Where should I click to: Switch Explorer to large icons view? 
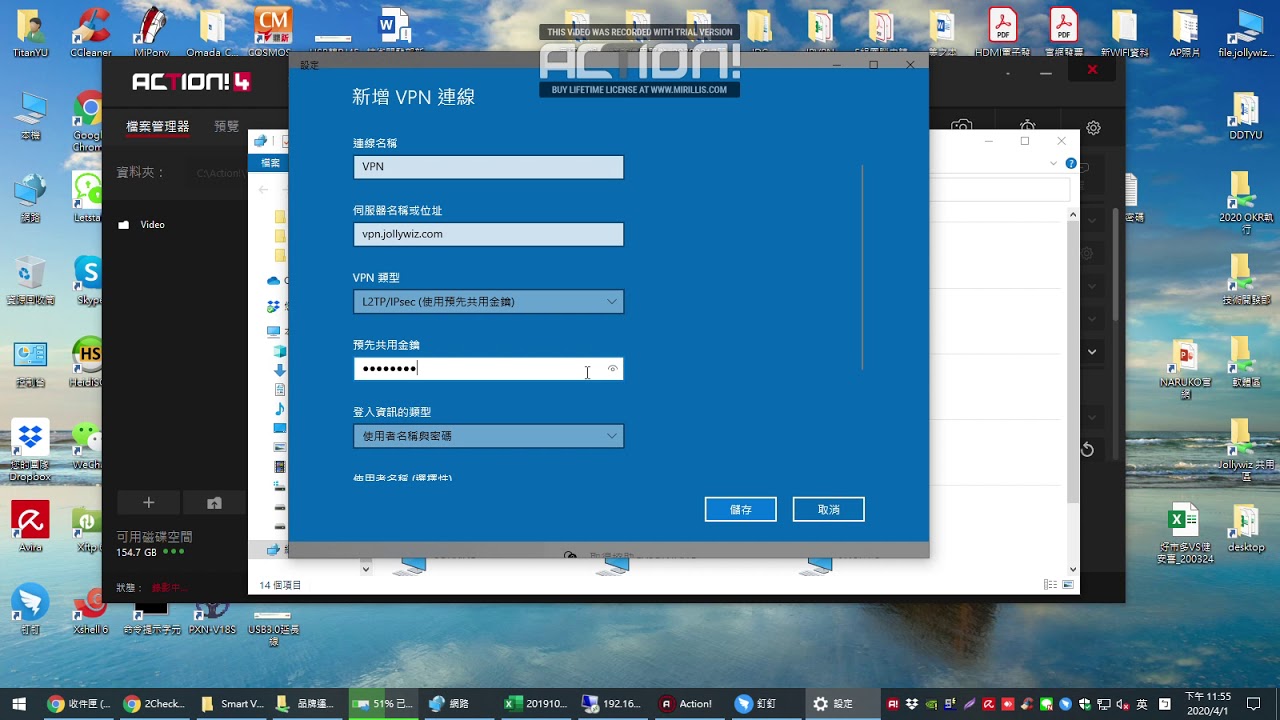click(1068, 585)
